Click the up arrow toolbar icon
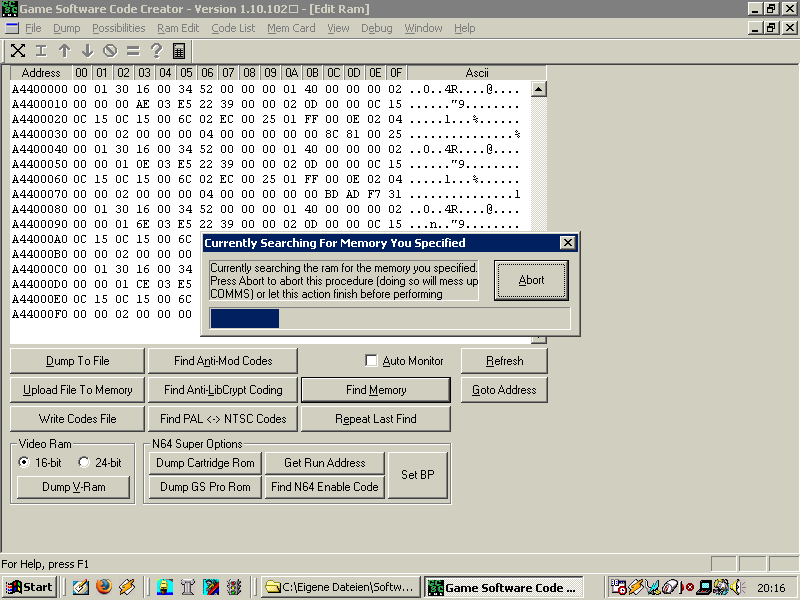Viewport: 800px width, 600px height. point(64,51)
